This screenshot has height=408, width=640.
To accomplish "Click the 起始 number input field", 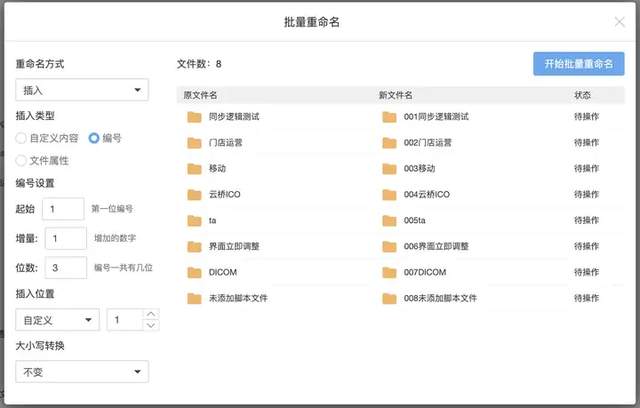I will point(64,209).
